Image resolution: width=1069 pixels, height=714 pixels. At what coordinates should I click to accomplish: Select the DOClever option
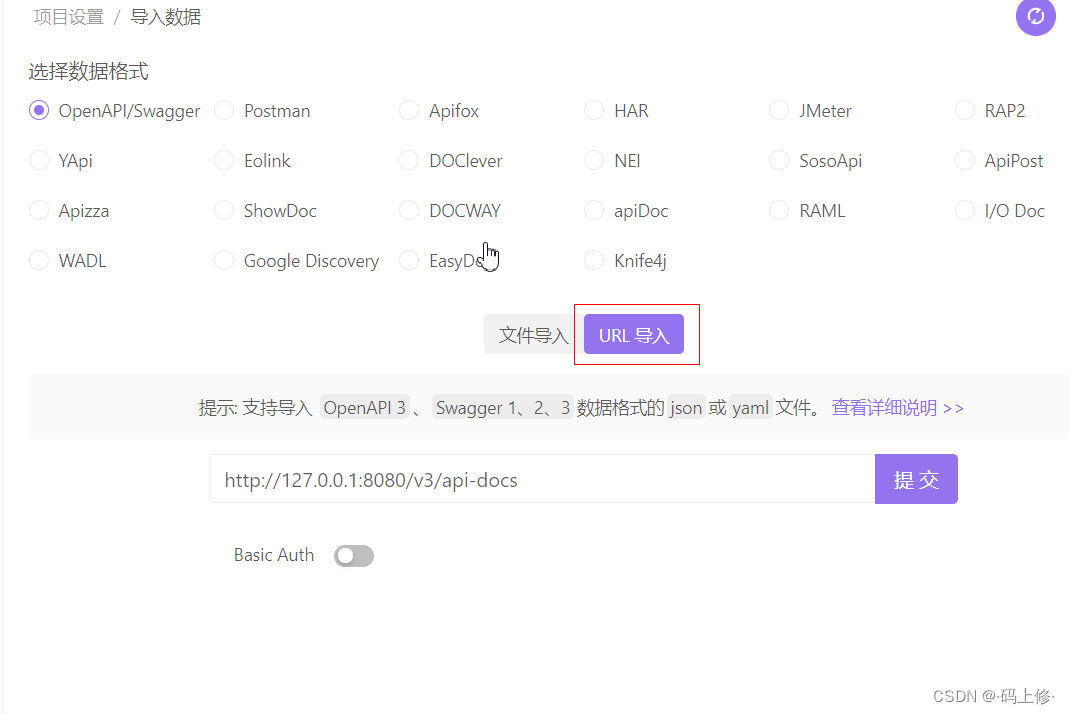click(x=409, y=160)
